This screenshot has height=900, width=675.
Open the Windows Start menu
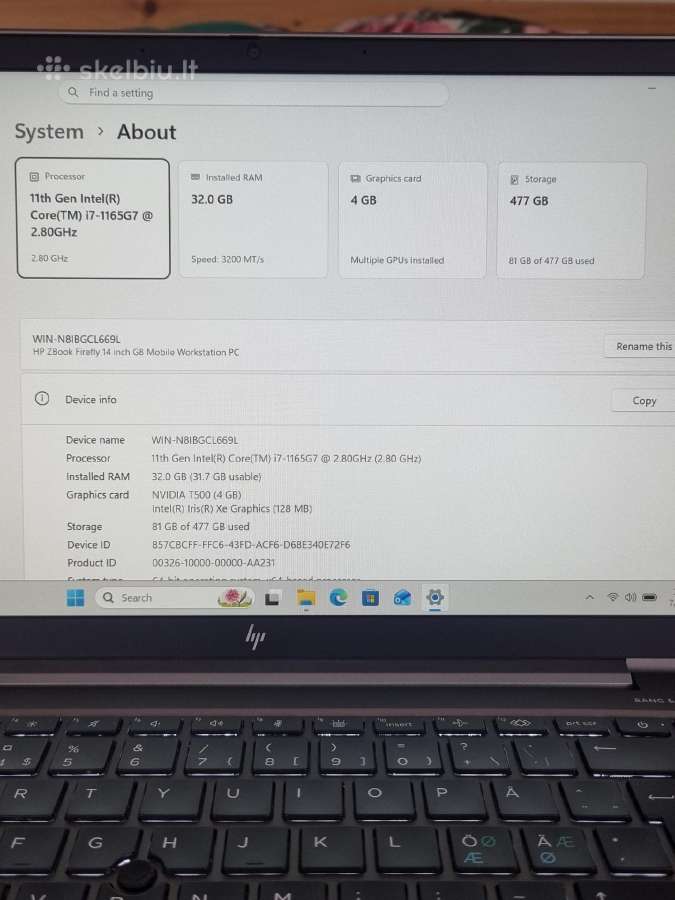75,598
